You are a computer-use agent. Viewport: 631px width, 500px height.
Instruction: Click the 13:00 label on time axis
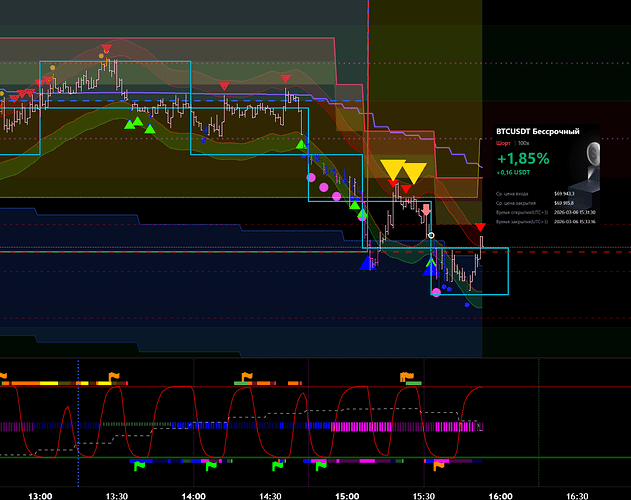tap(40, 493)
